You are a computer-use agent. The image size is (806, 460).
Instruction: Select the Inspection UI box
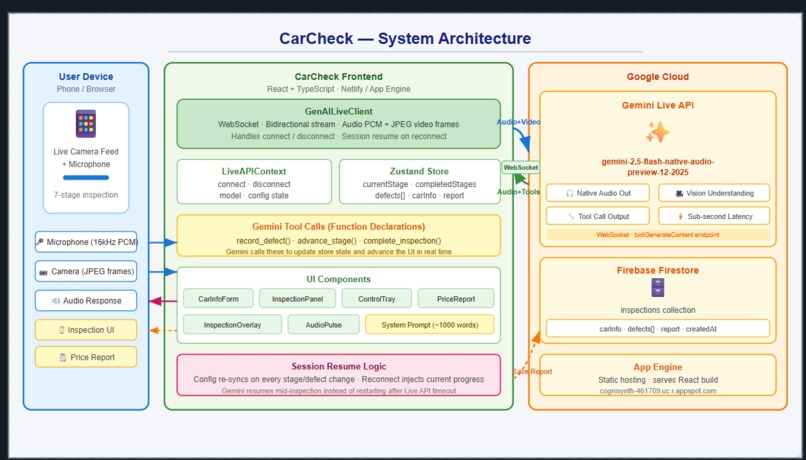pyautogui.click(x=86, y=330)
